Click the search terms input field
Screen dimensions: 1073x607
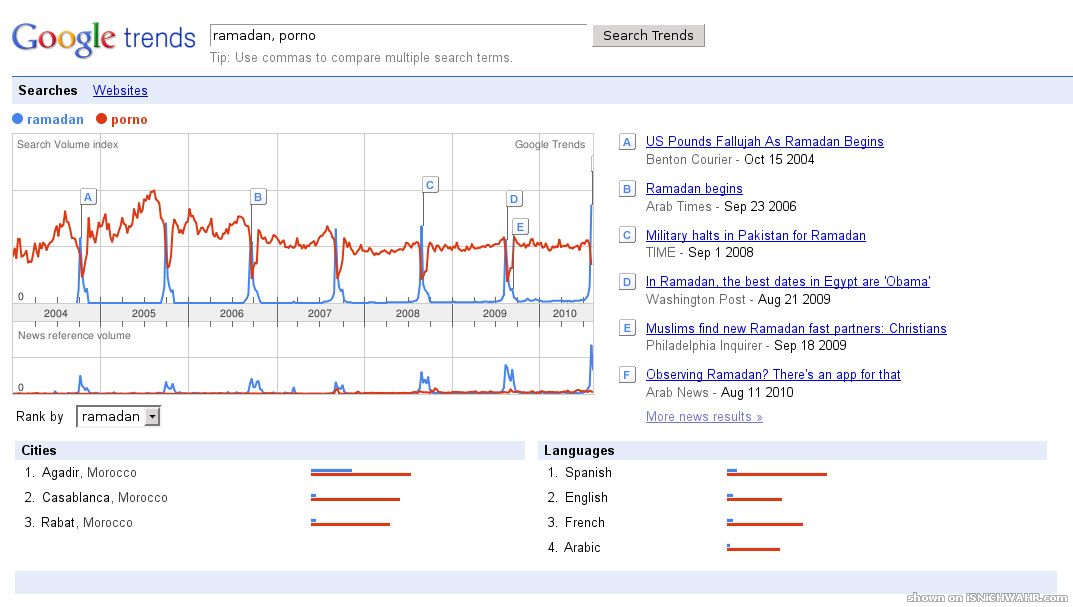[x=398, y=36]
